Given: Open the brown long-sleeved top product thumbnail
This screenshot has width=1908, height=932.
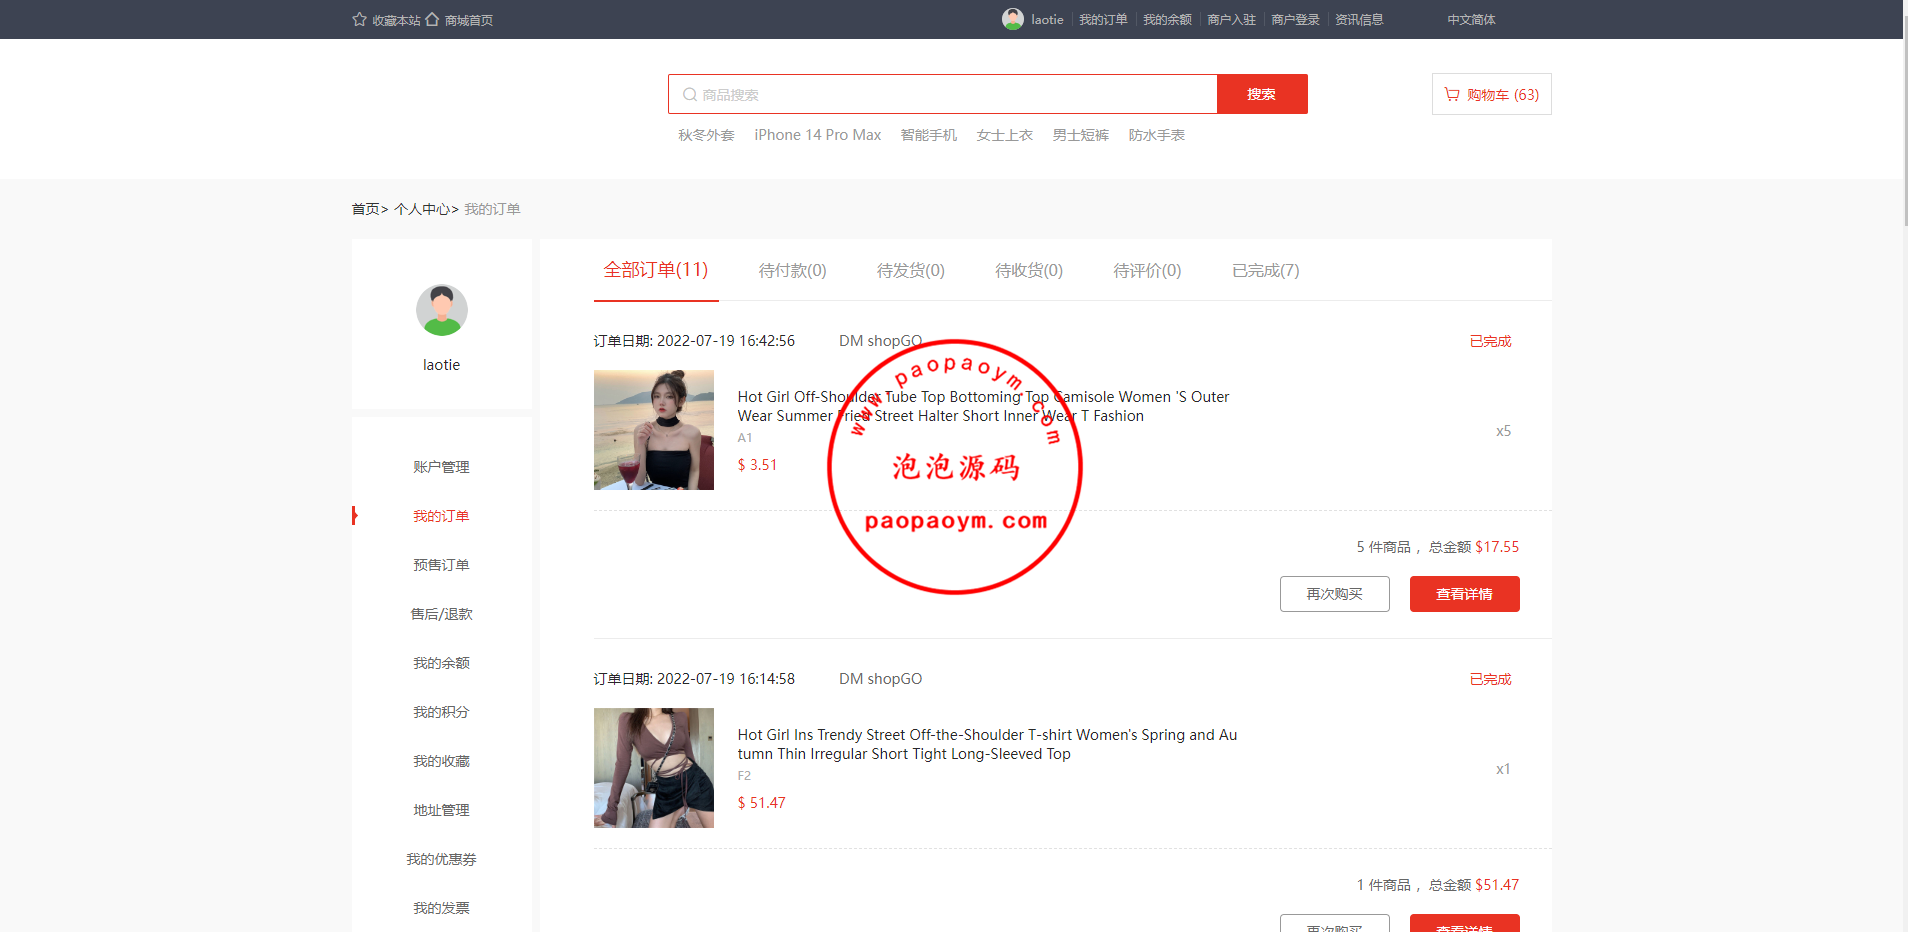Looking at the screenshot, I should point(654,768).
